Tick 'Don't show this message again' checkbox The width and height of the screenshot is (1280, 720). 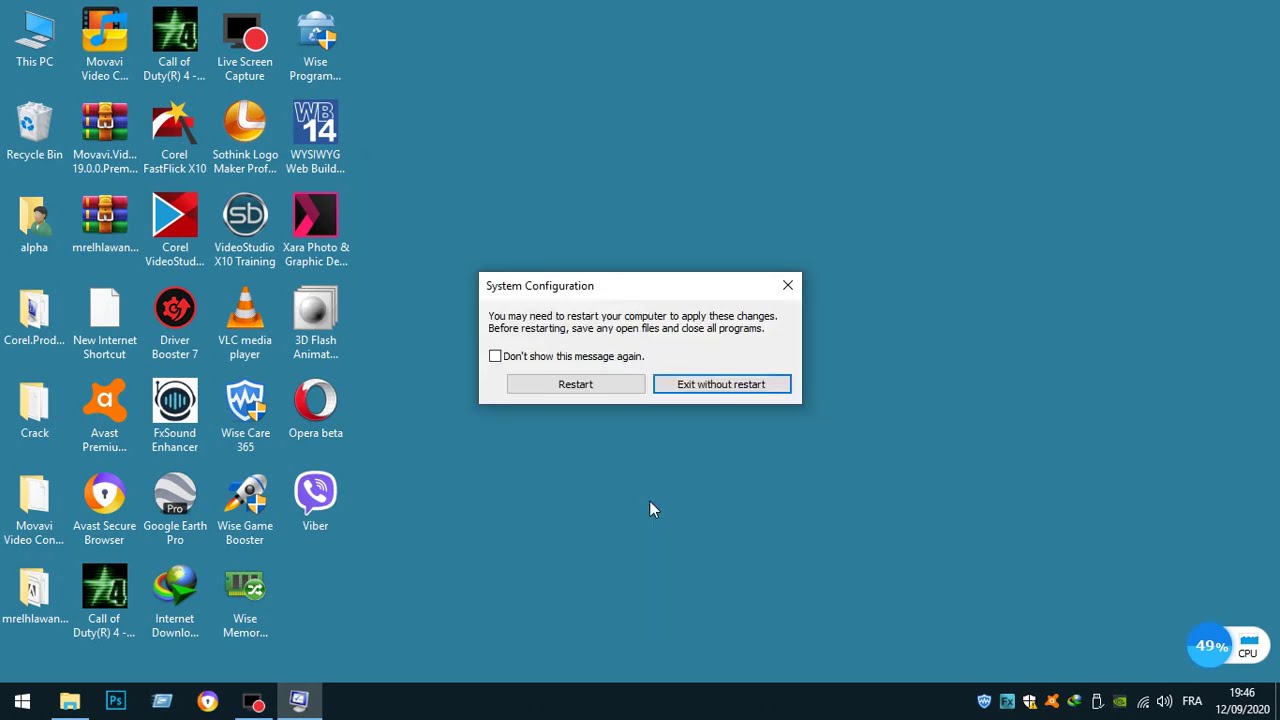[x=495, y=356]
